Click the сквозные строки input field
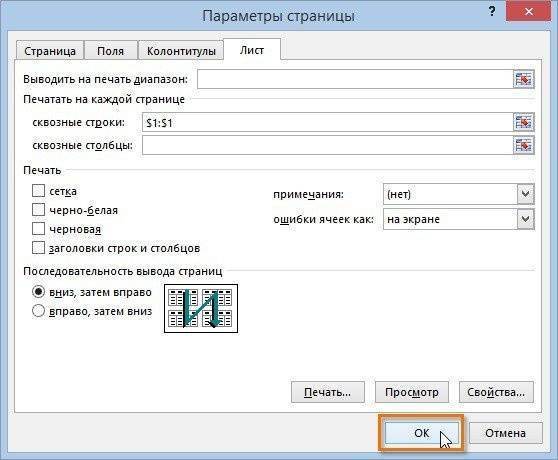The height and width of the screenshot is (460, 558). tap(327, 123)
